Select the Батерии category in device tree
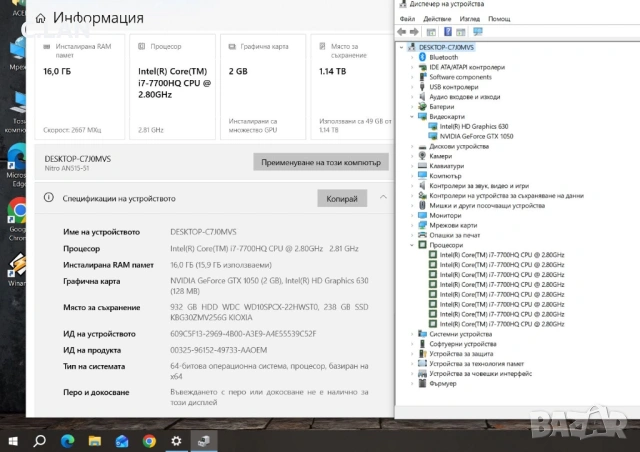Viewport: 640px width, 452px height. click(441, 107)
